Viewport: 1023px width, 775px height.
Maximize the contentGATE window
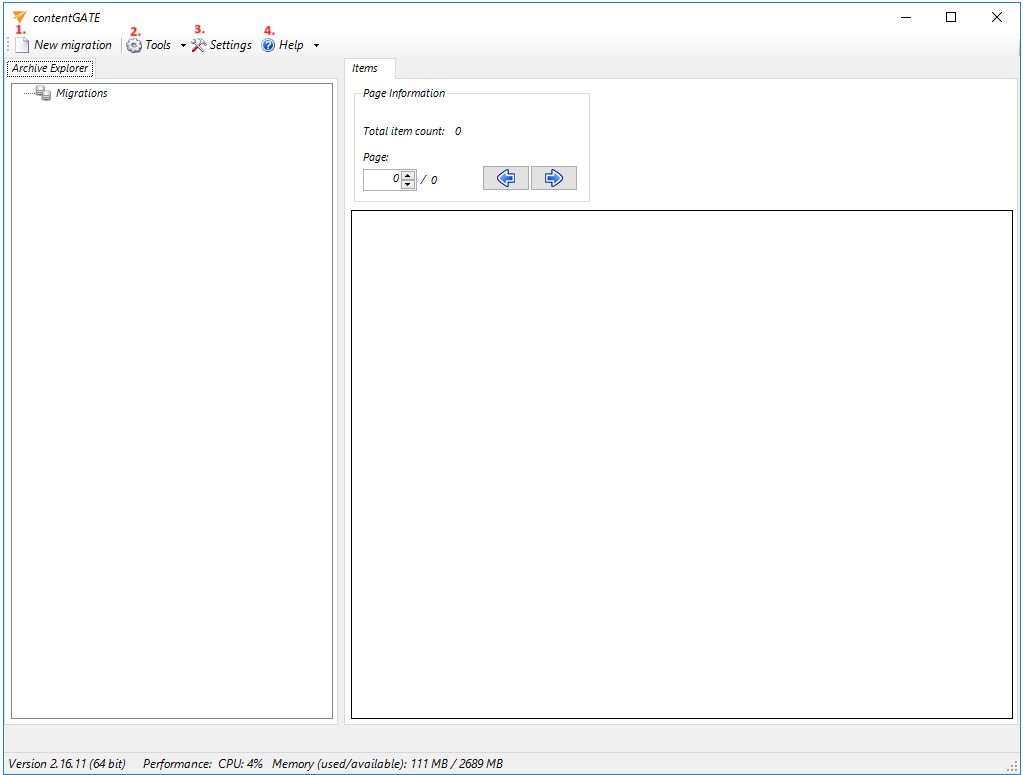coord(951,17)
